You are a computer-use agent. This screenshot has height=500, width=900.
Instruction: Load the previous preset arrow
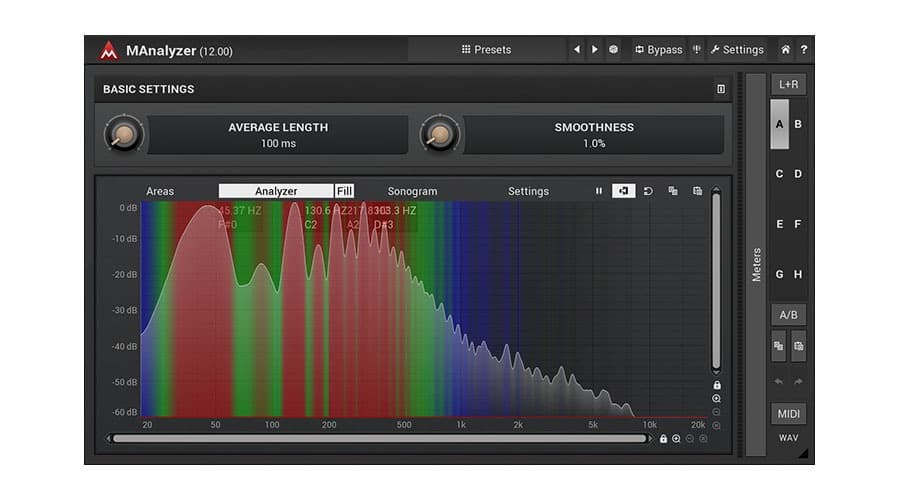(x=577, y=49)
